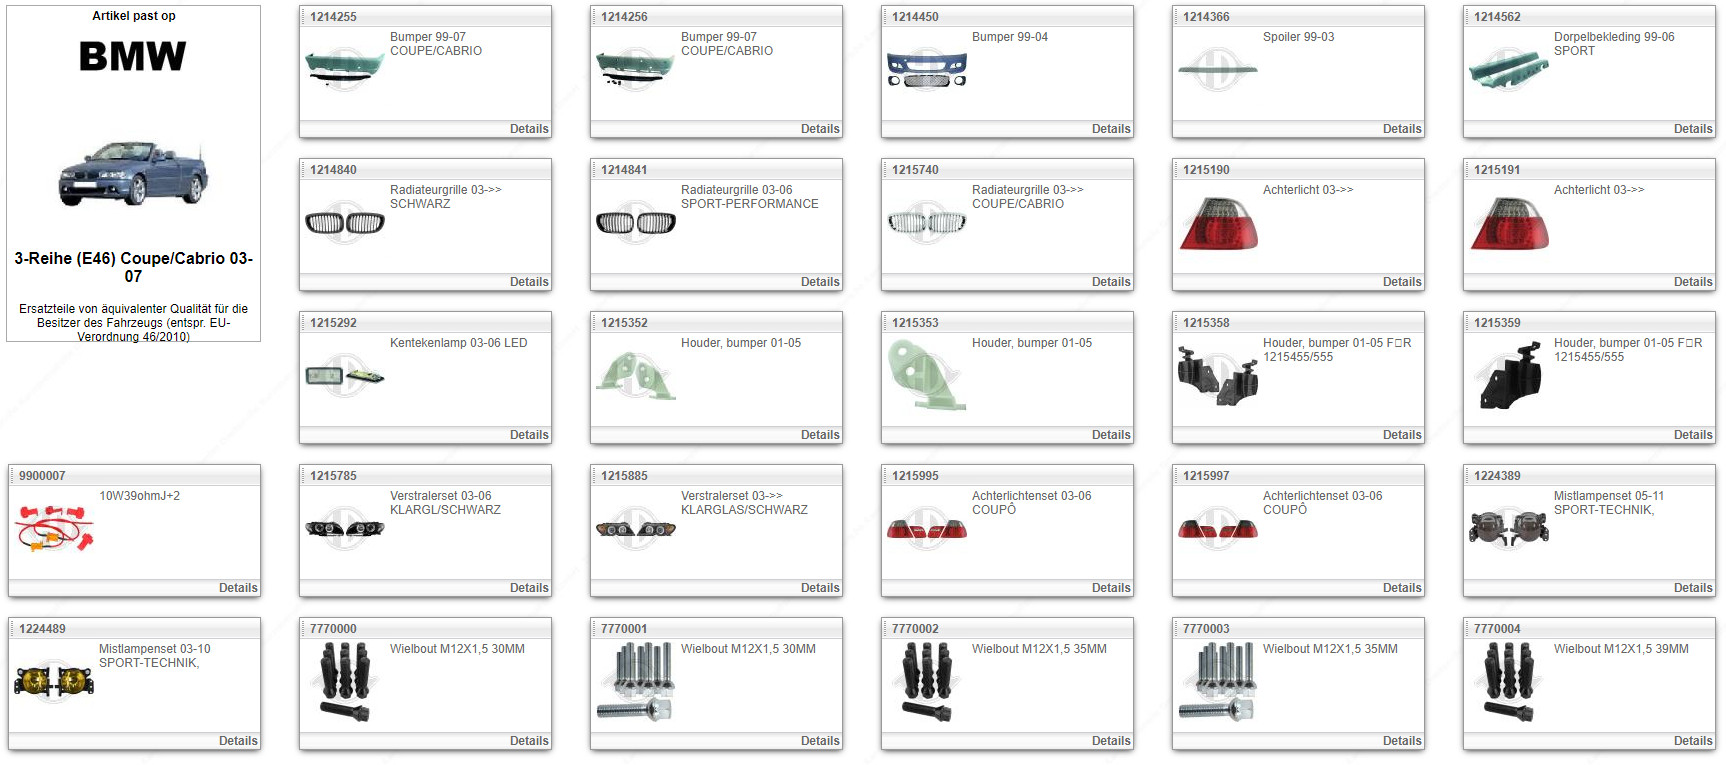The image size is (1726, 765).
Task: Click headlight thumbnail of 1215885
Action: click(x=636, y=529)
